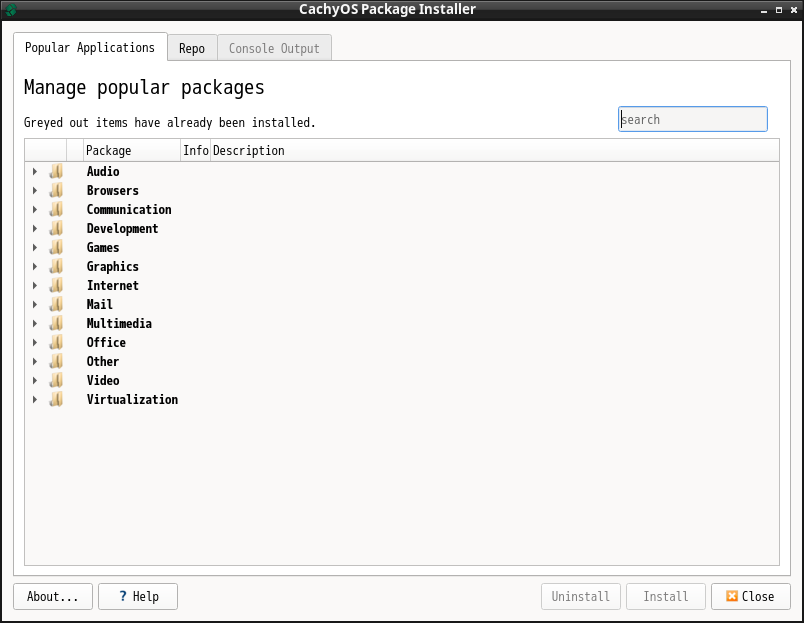
Task: Click the Virtualization folder icon
Action: click(56, 400)
